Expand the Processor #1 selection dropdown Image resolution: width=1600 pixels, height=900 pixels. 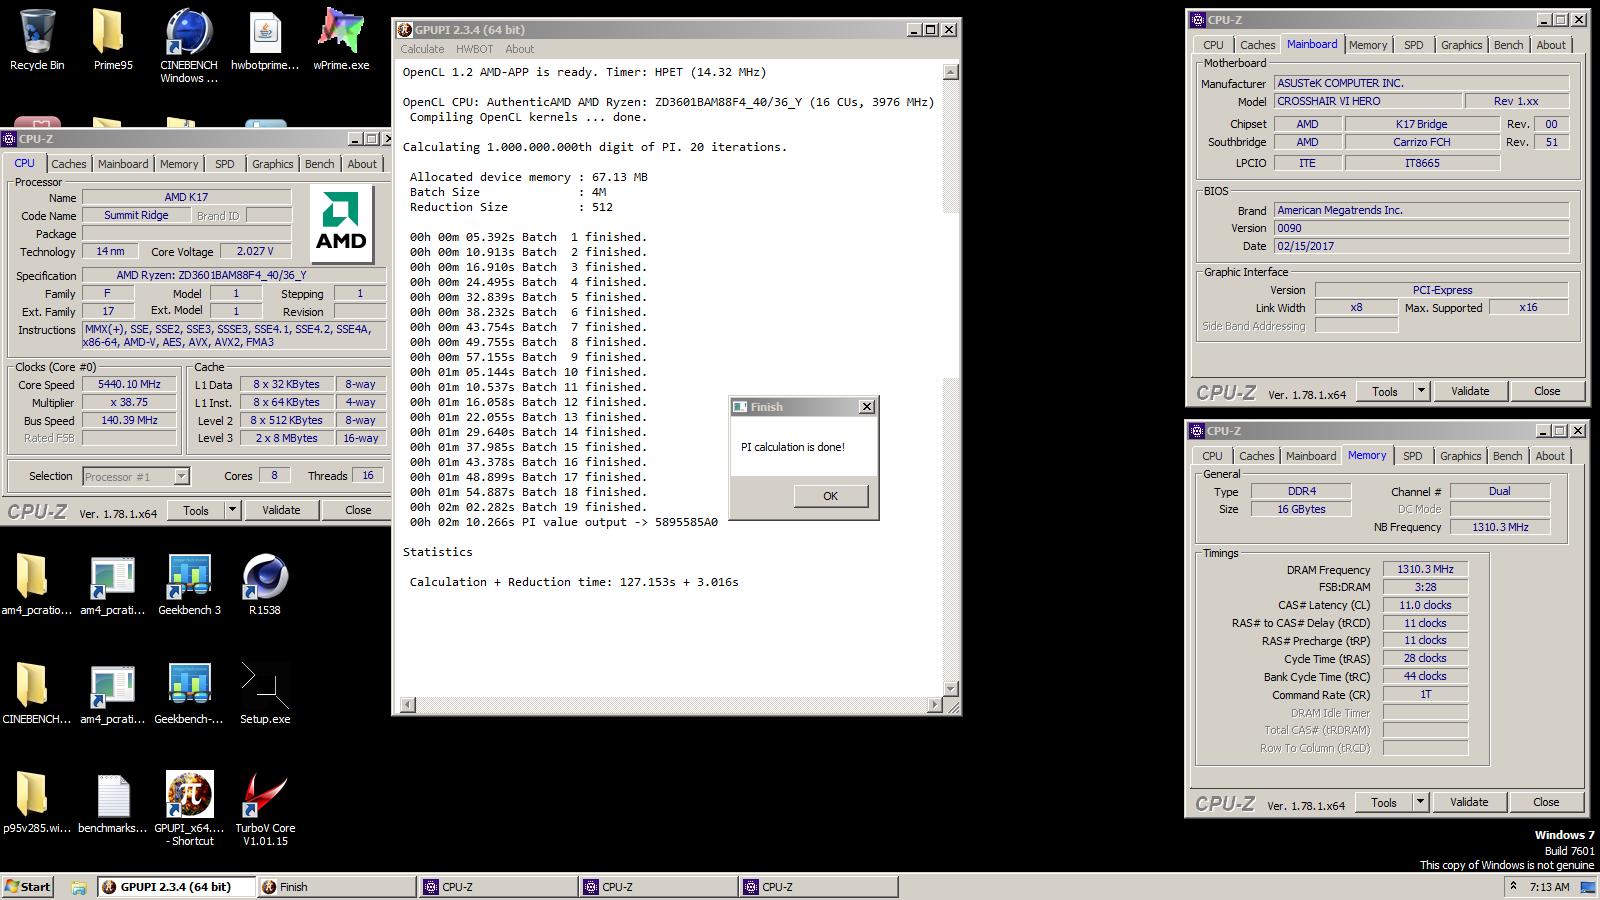coord(181,477)
